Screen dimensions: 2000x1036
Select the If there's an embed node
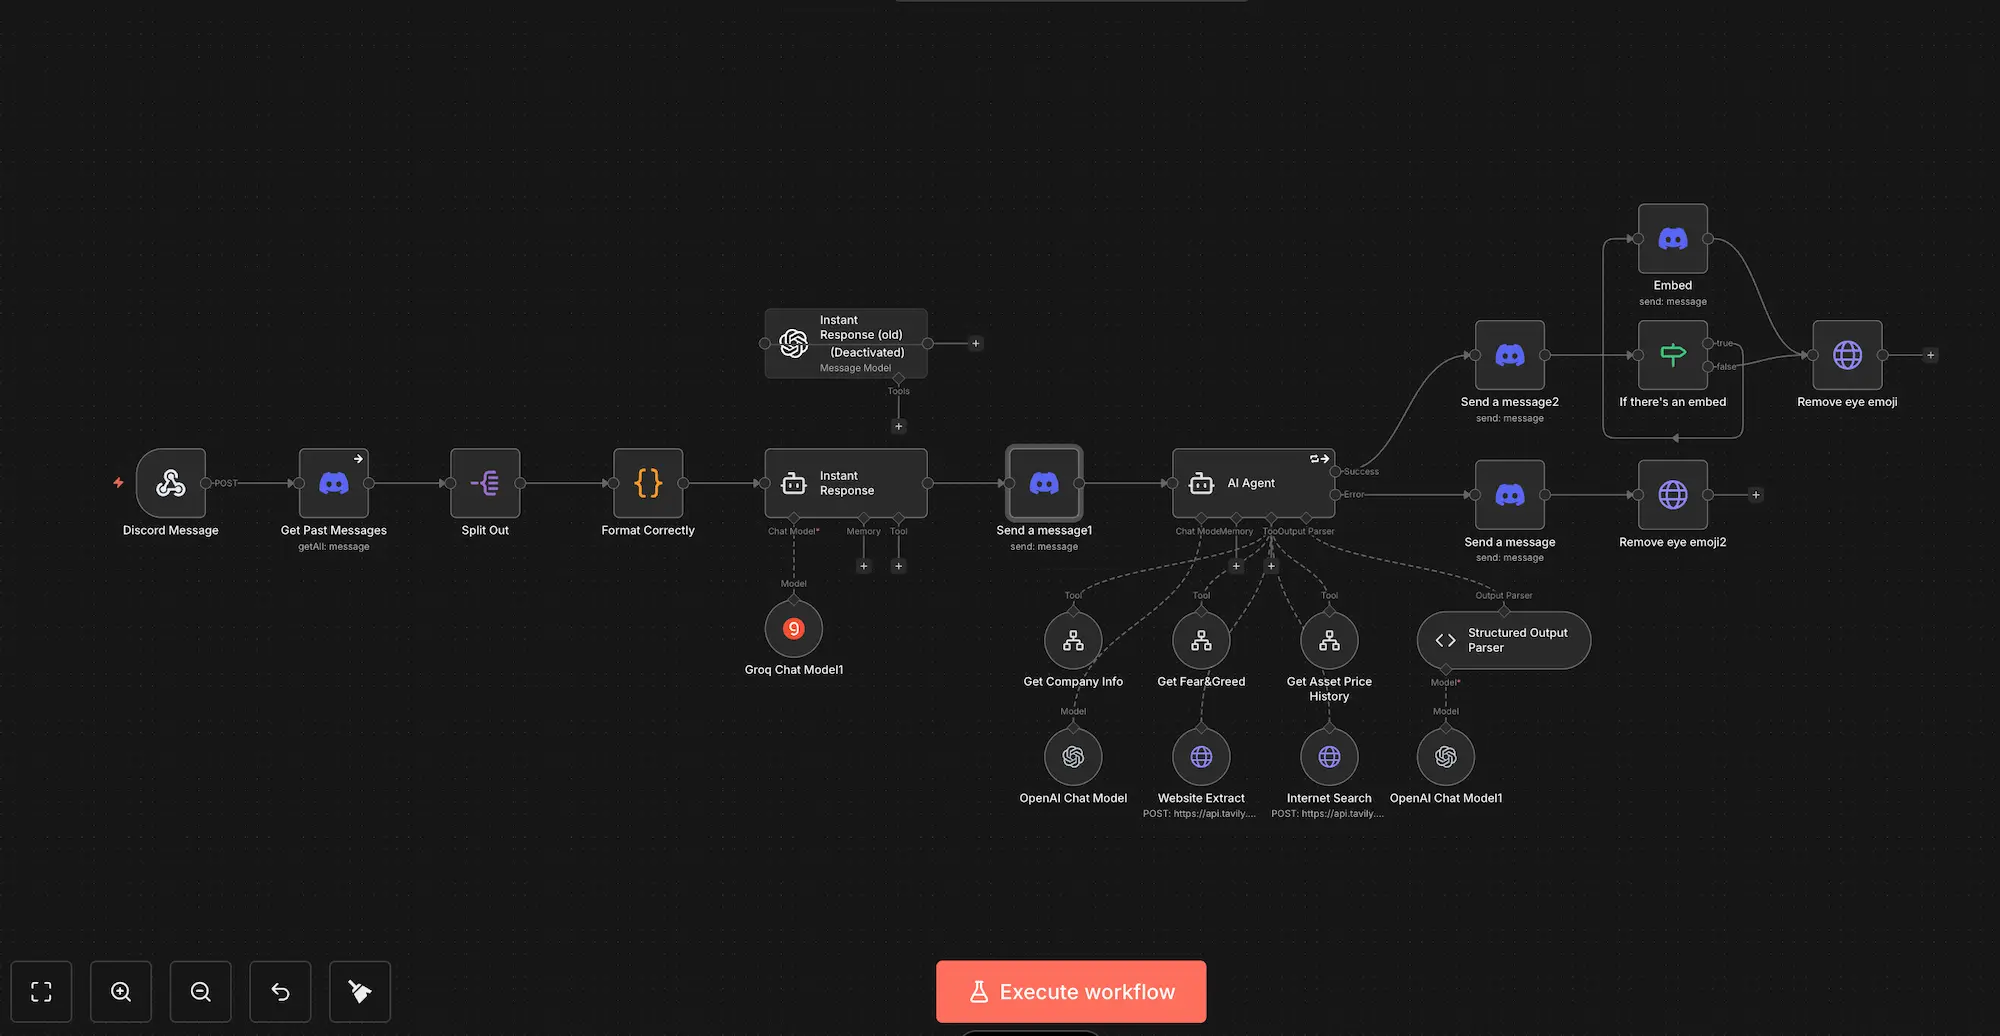(x=1672, y=355)
